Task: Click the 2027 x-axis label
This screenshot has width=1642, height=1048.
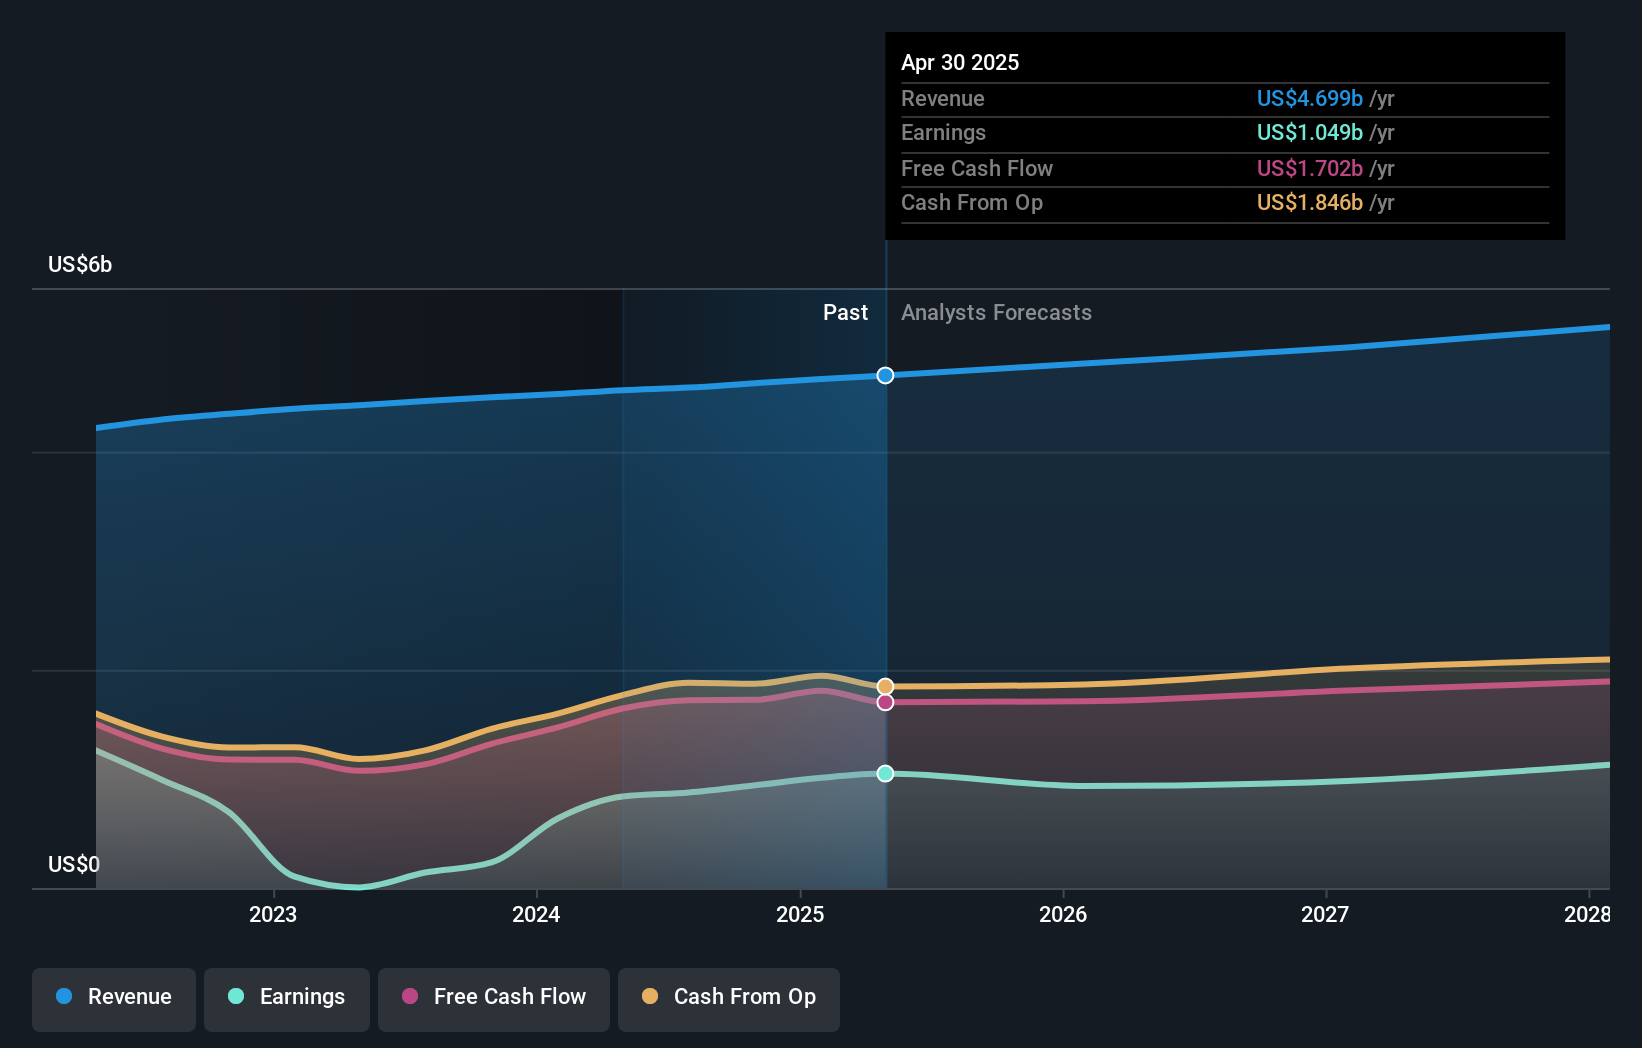Action: pyautogui.click(x=1325, y=914)
